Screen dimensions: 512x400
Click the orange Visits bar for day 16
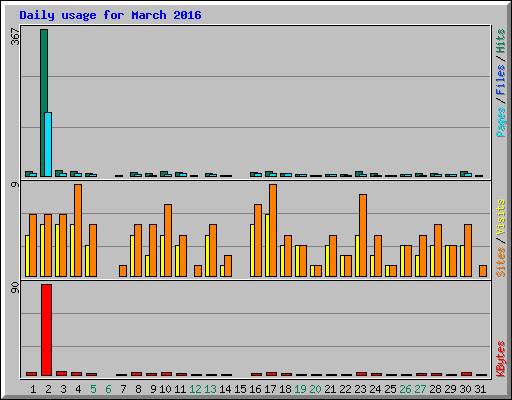[258, 240]
